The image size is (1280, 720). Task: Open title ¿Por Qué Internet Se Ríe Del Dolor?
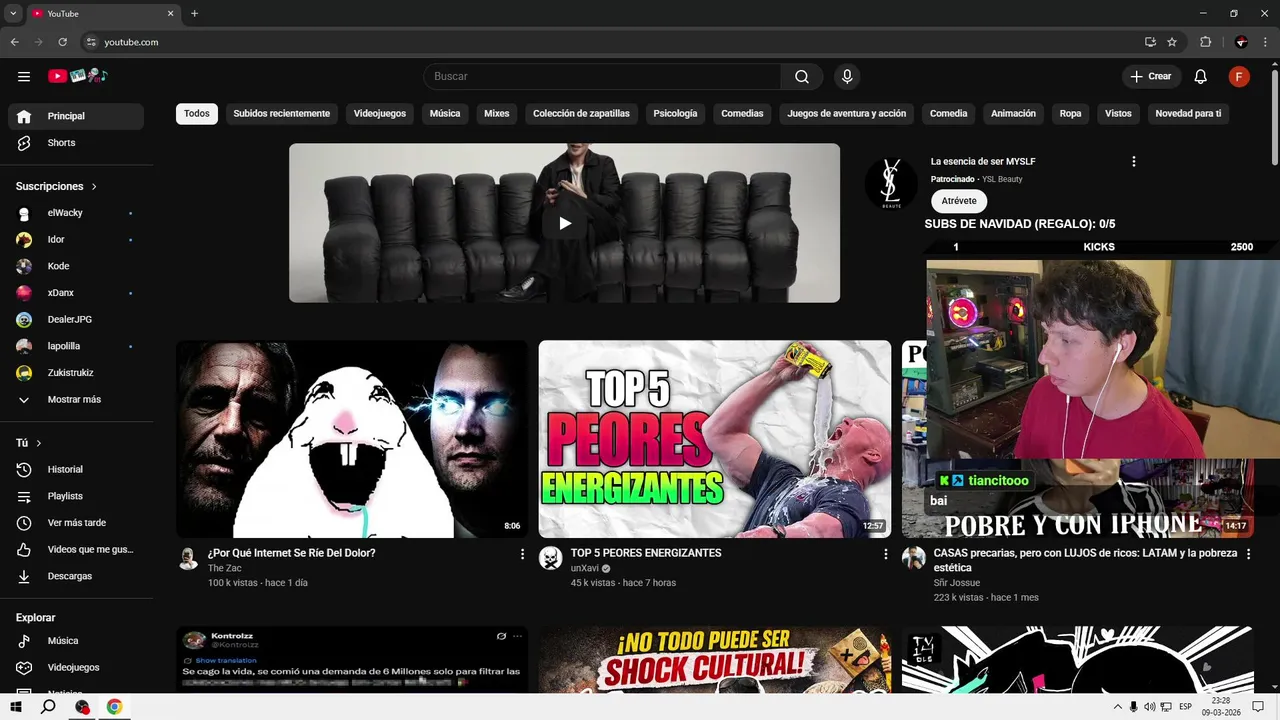pos(292,553)
